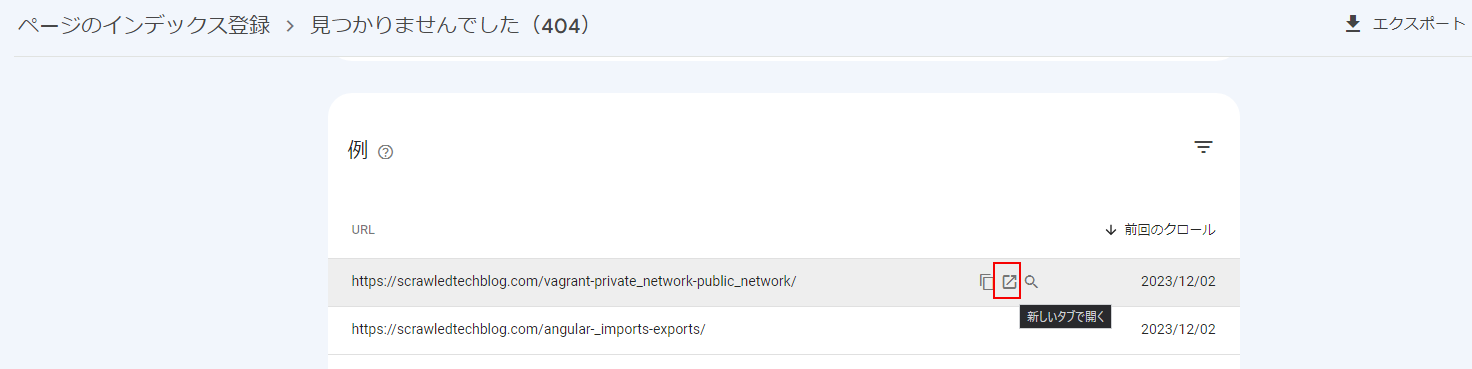Viewport: 1472px width, 369px height.
Task: Click the empty row below angular URL
Action: [784, 362]
